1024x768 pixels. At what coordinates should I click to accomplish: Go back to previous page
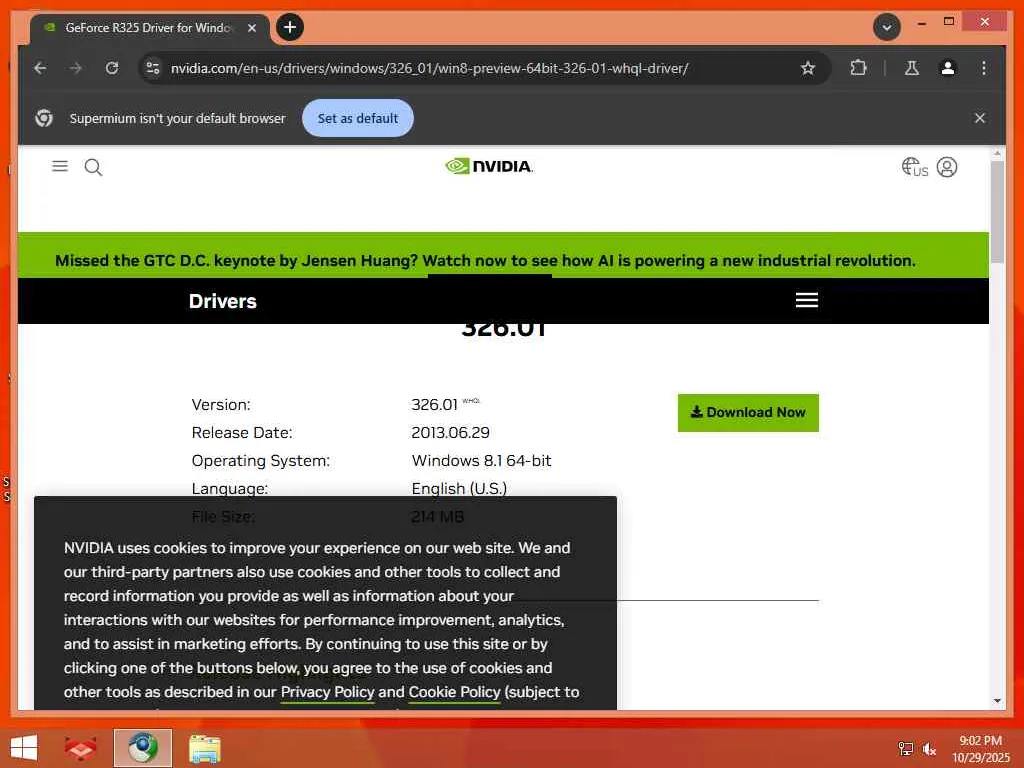click(40, 68)
